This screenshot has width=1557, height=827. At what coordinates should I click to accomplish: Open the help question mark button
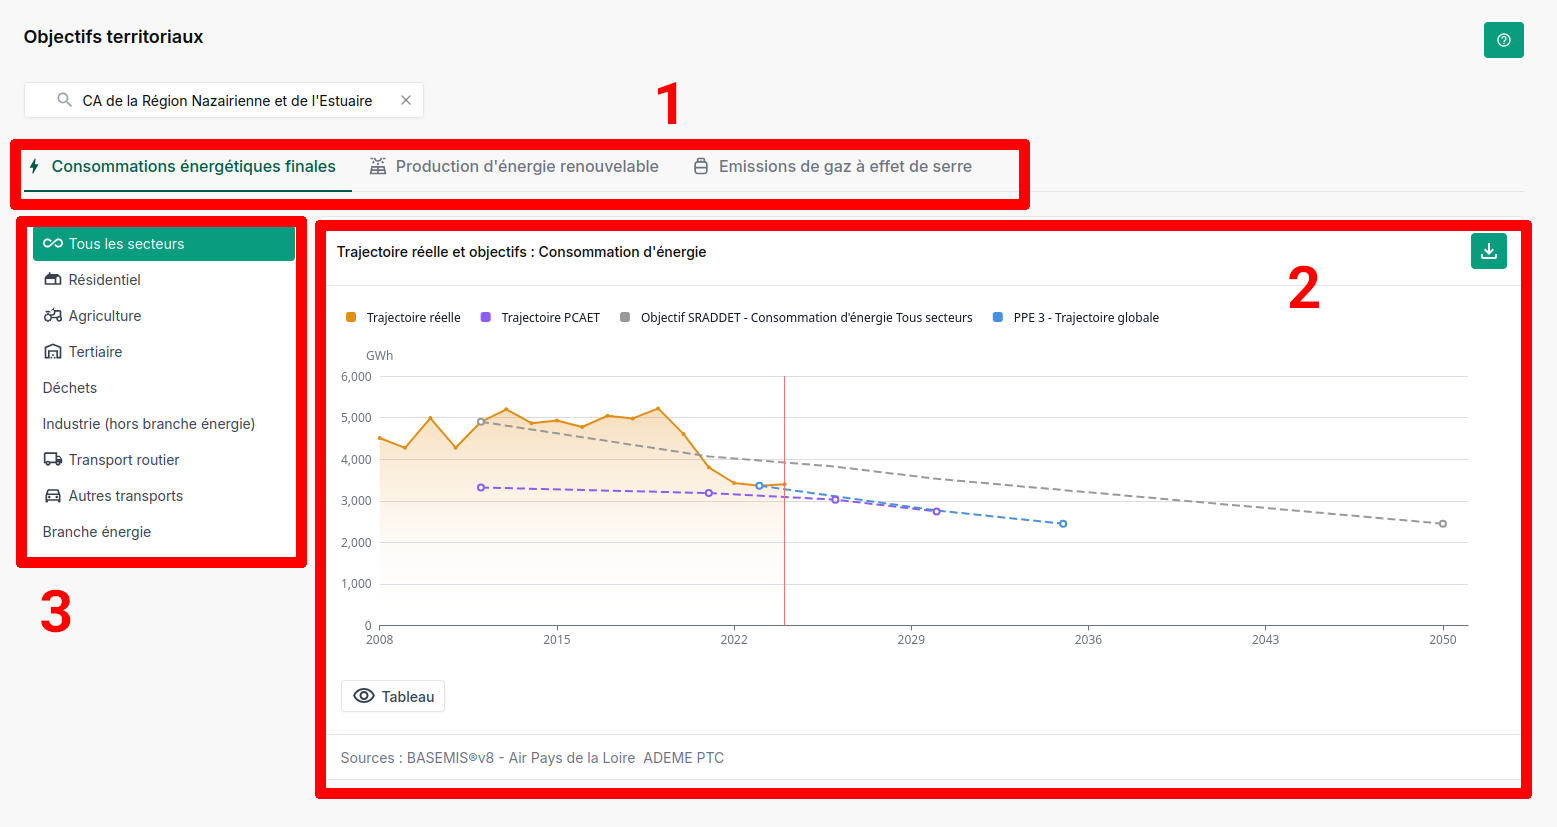[x=1503, y=40]
